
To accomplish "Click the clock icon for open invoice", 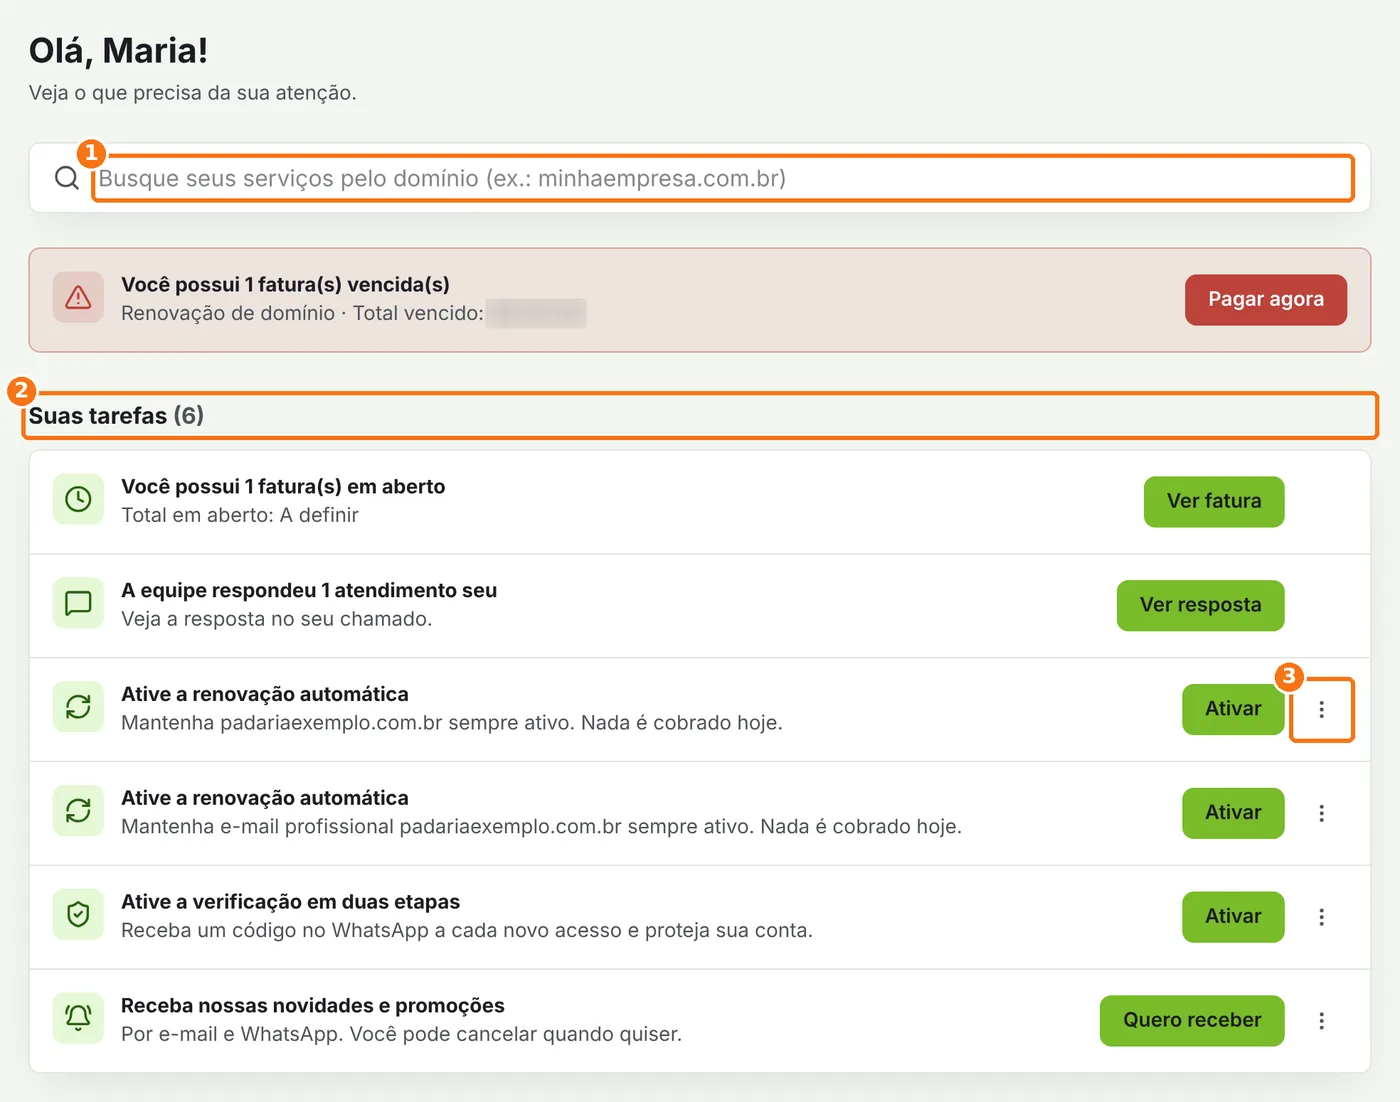I will pyautogui.click(x=78, y=499).
